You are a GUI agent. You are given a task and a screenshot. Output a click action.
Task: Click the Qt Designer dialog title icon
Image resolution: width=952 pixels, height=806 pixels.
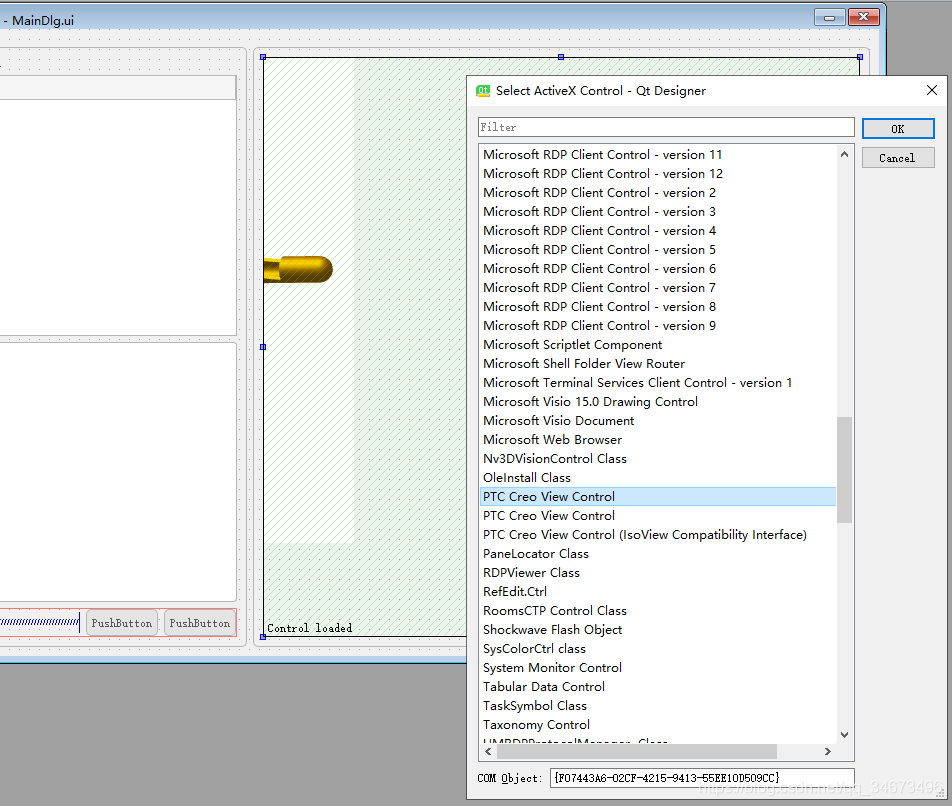483,90
